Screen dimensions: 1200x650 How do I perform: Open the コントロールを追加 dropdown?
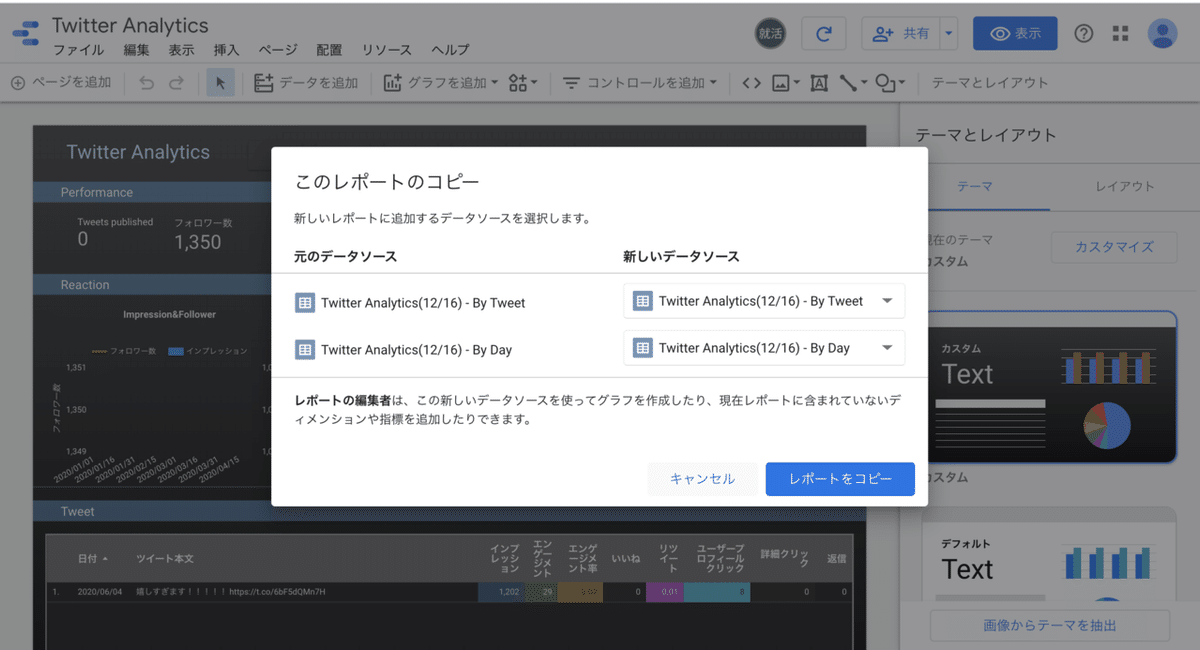(640, 83)
